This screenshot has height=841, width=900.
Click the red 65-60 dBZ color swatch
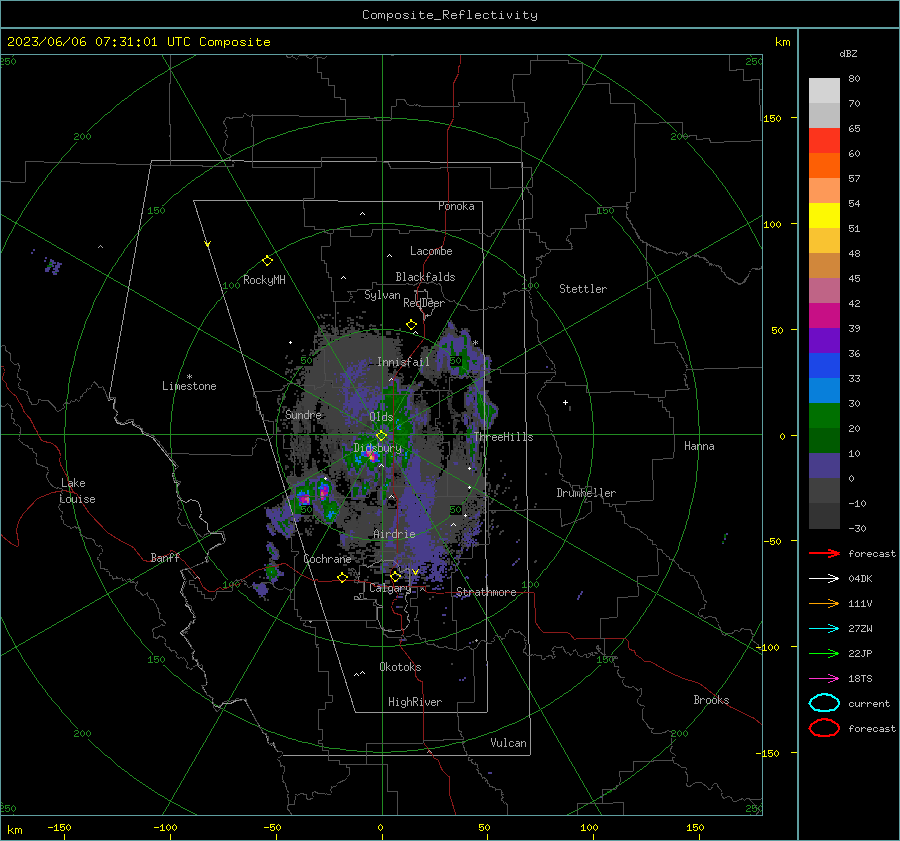[x=824, y=141]
